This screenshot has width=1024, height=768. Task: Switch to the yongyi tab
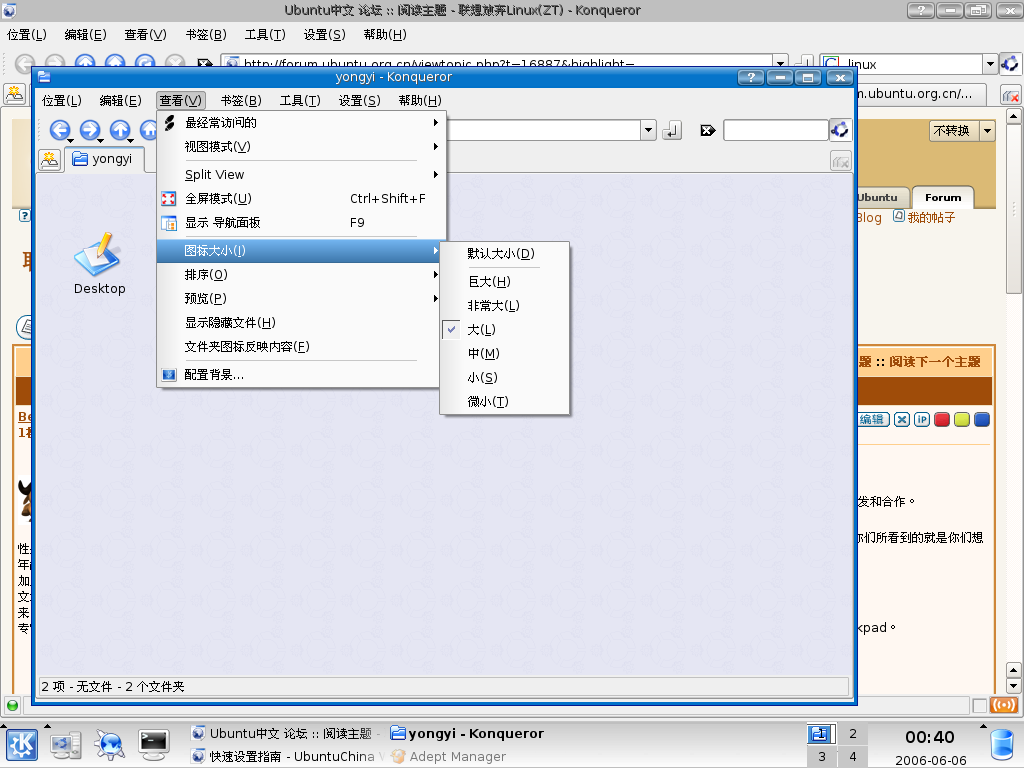[x=103, y=159]
